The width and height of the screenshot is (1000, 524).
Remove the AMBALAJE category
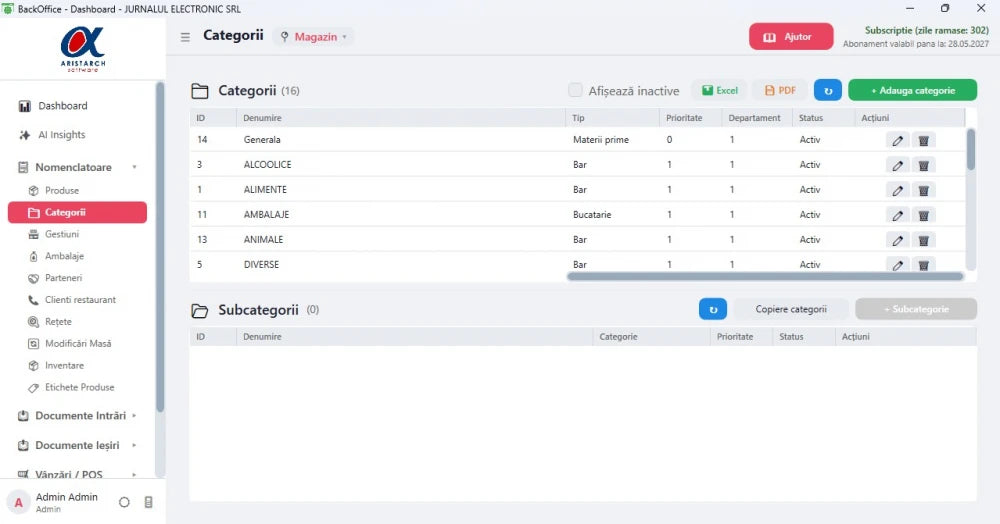[923, 215]
